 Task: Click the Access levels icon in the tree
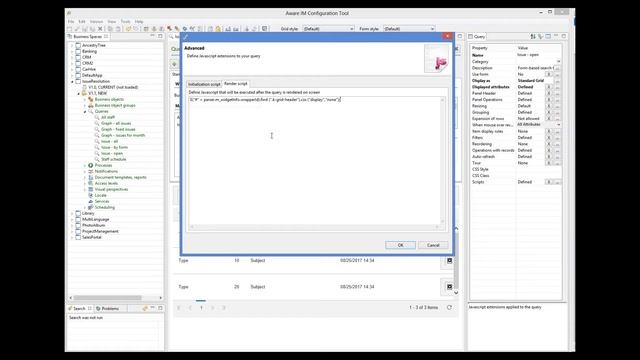(x=91, y=183)
